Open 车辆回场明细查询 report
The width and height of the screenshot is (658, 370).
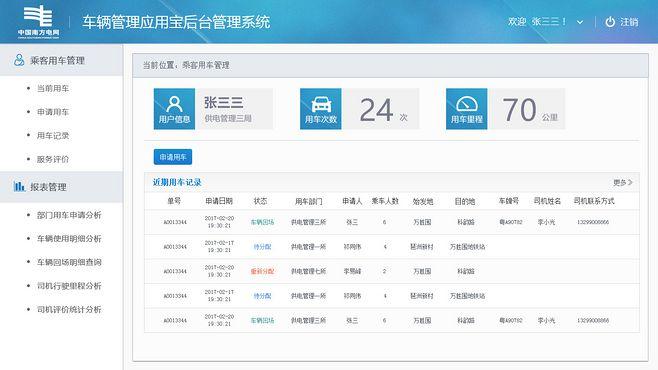point(69,262)
